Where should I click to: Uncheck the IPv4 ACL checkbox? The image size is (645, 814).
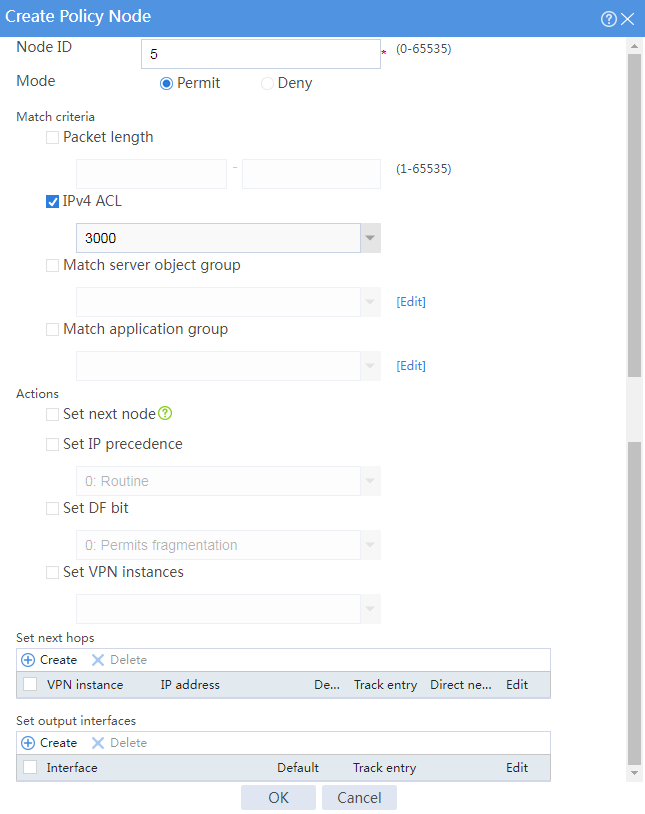(52, 201)
